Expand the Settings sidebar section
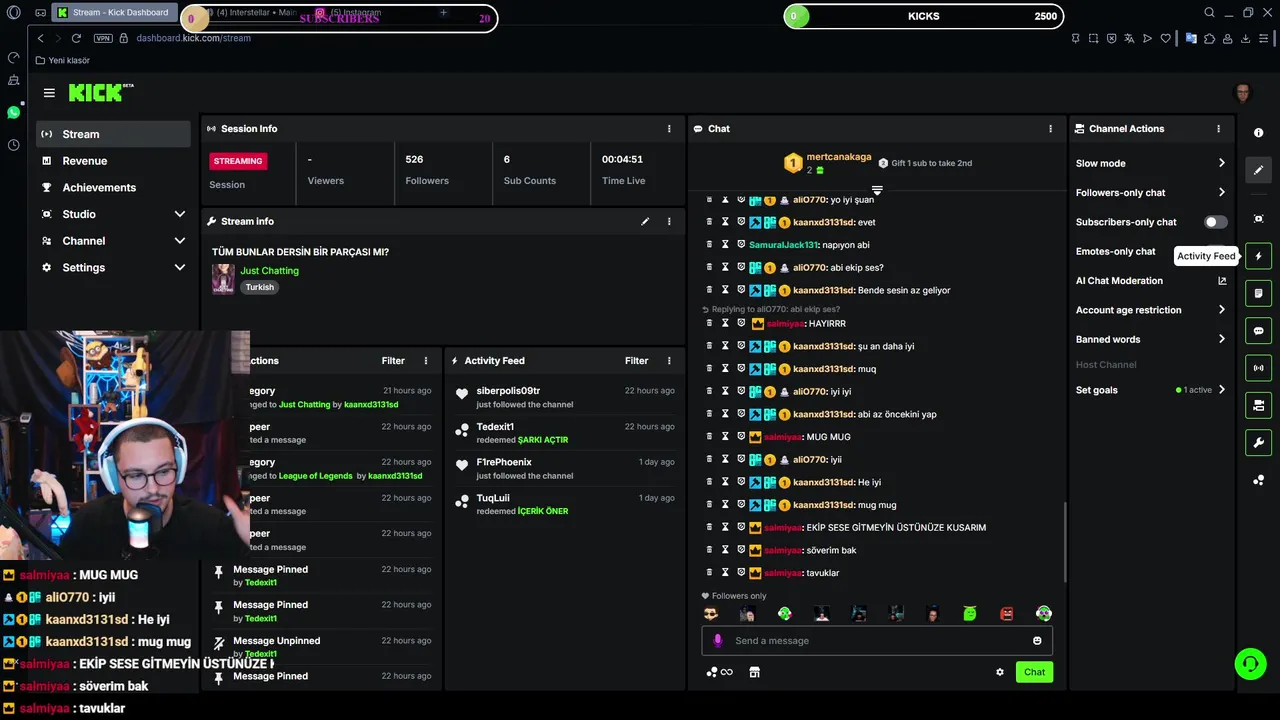The width and height of the screenshot is (1280, 720). [113, 268]
